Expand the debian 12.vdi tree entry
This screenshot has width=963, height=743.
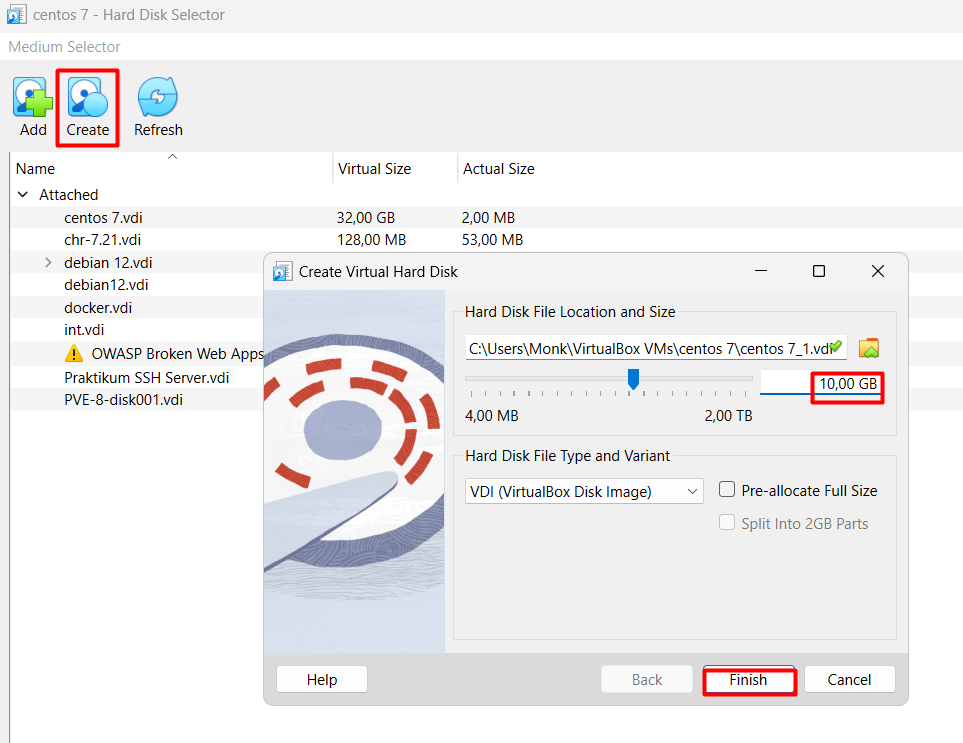point(48,263)
